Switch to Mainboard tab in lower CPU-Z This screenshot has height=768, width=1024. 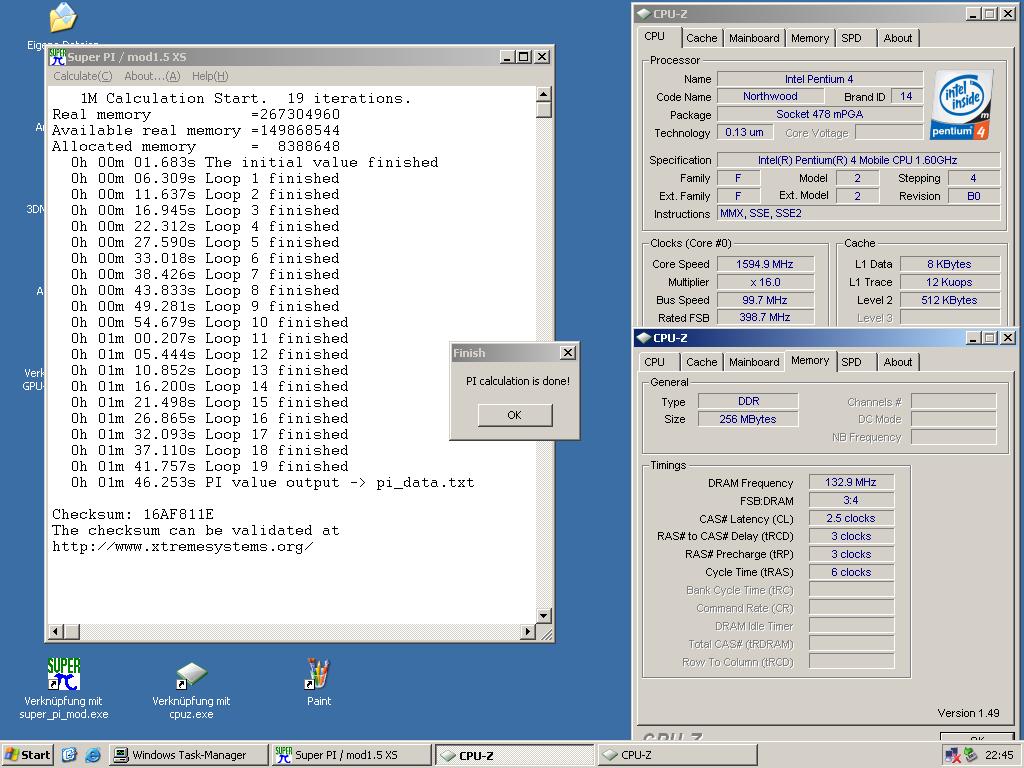click(x=754, y=362)
